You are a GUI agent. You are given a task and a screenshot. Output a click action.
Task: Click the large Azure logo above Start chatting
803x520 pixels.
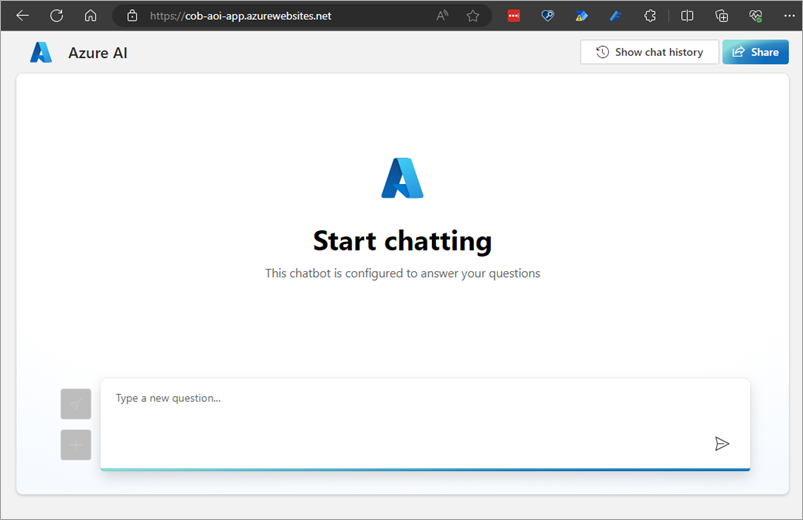click(x=403, y=178)
